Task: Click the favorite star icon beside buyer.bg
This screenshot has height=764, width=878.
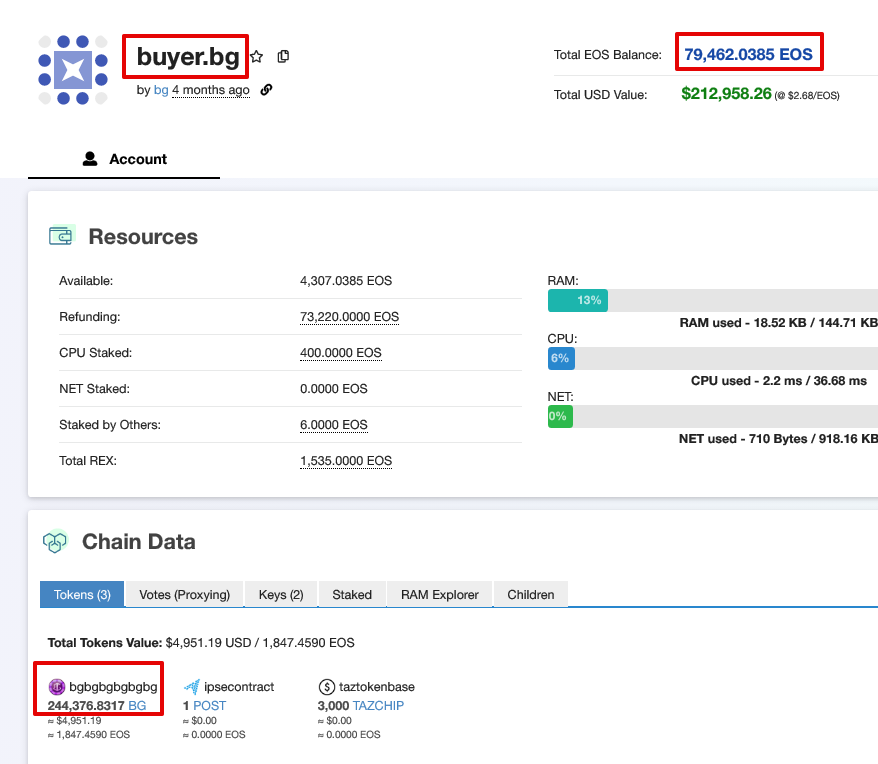Action: coord(256,57)
